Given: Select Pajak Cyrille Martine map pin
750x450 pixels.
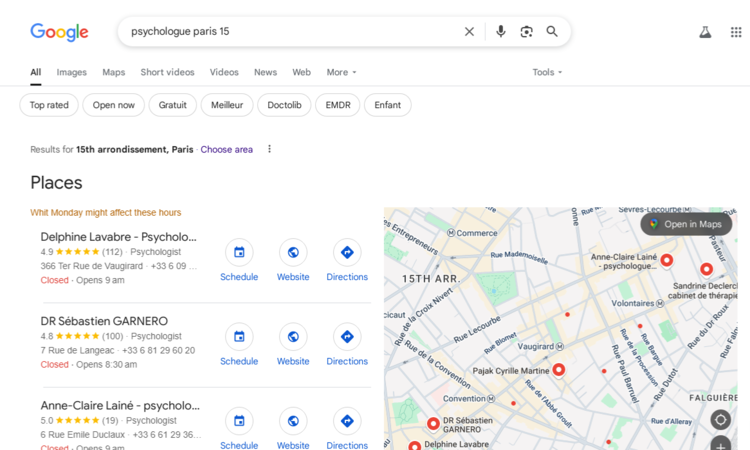Looking at the screenshot, I should pos(558,370).
